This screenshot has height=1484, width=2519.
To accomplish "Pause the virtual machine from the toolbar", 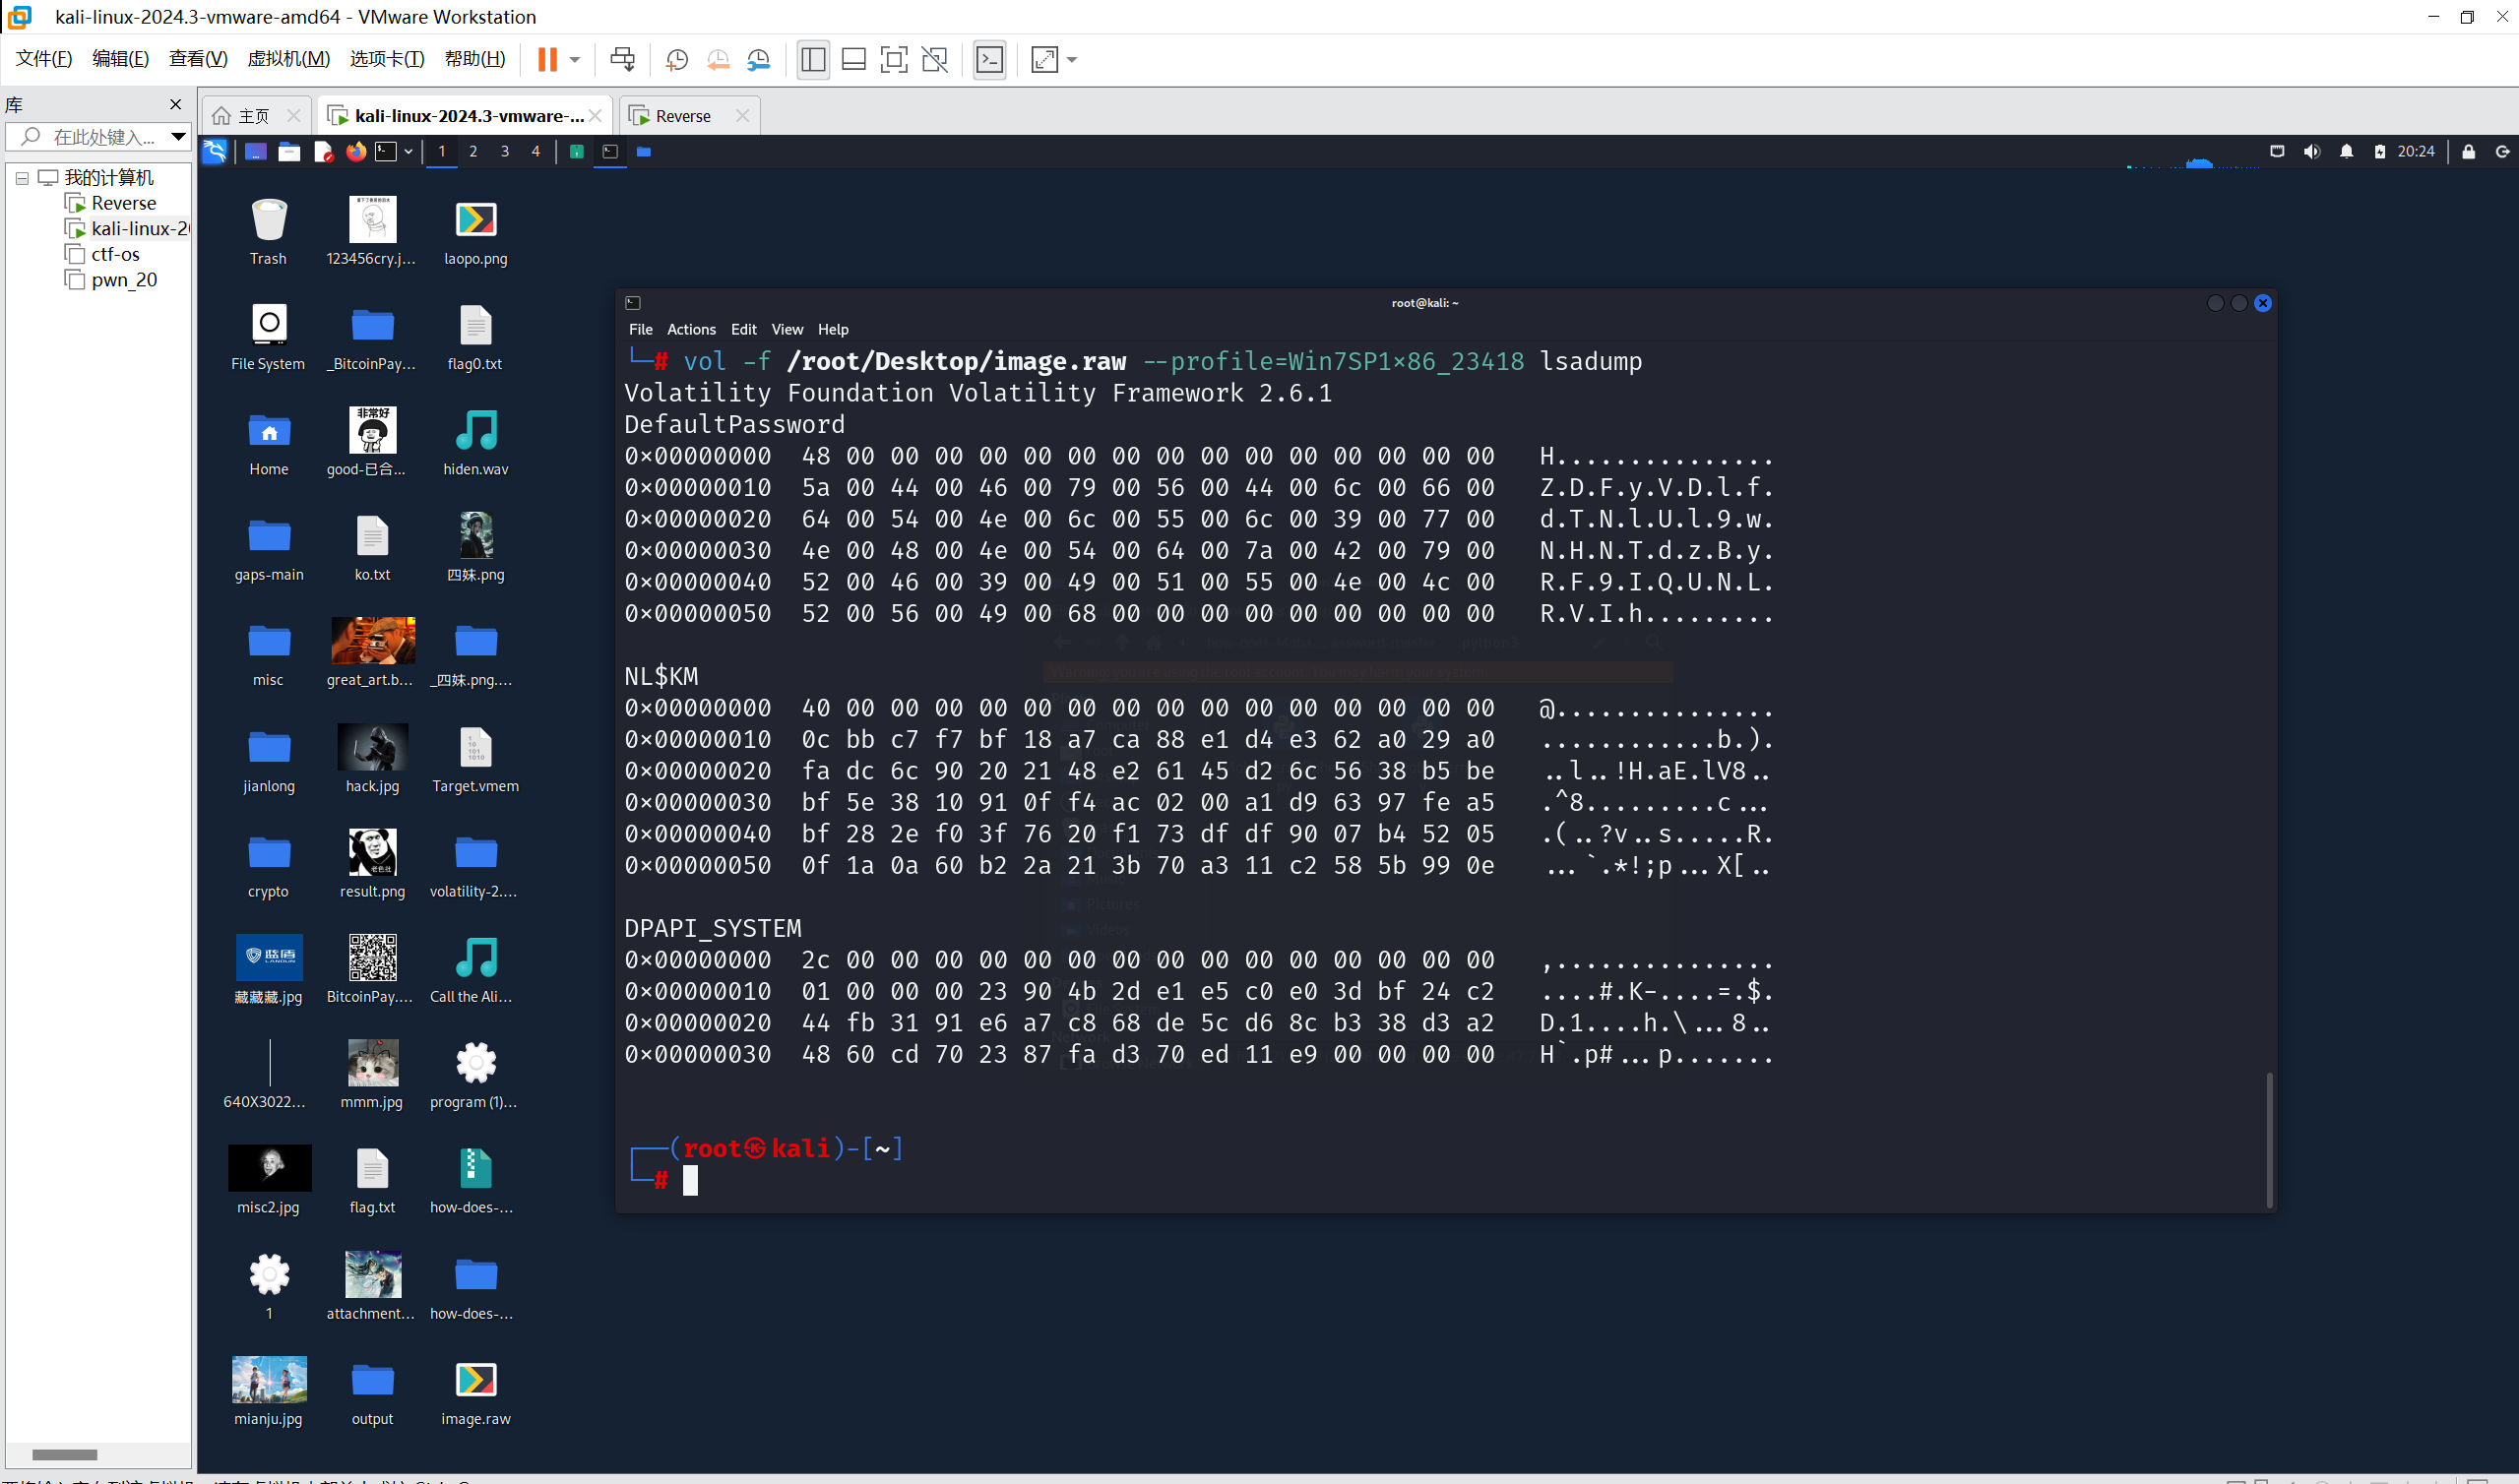I will (547, 59).
